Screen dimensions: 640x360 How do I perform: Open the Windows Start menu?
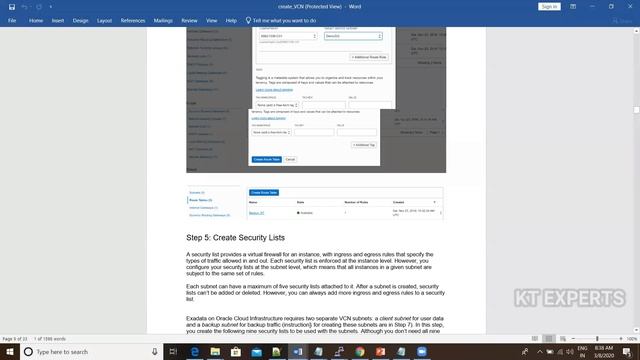tap(10, 351)
